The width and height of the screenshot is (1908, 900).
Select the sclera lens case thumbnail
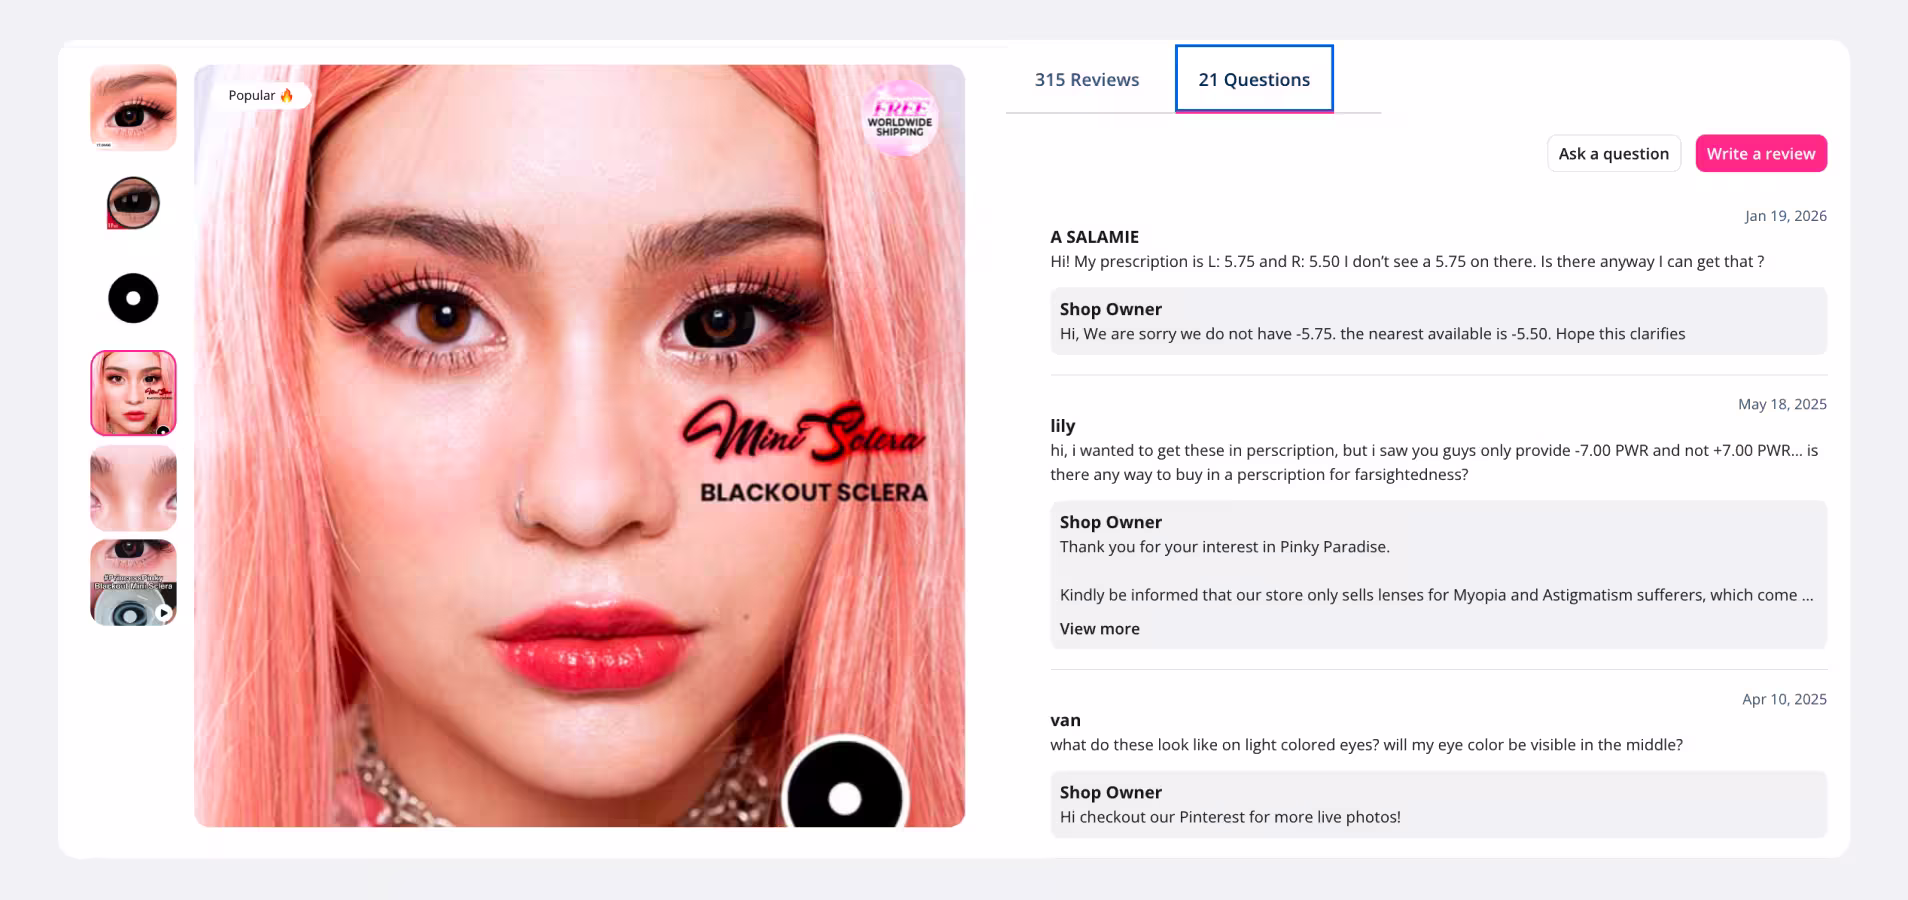click(x=133, y=203)
